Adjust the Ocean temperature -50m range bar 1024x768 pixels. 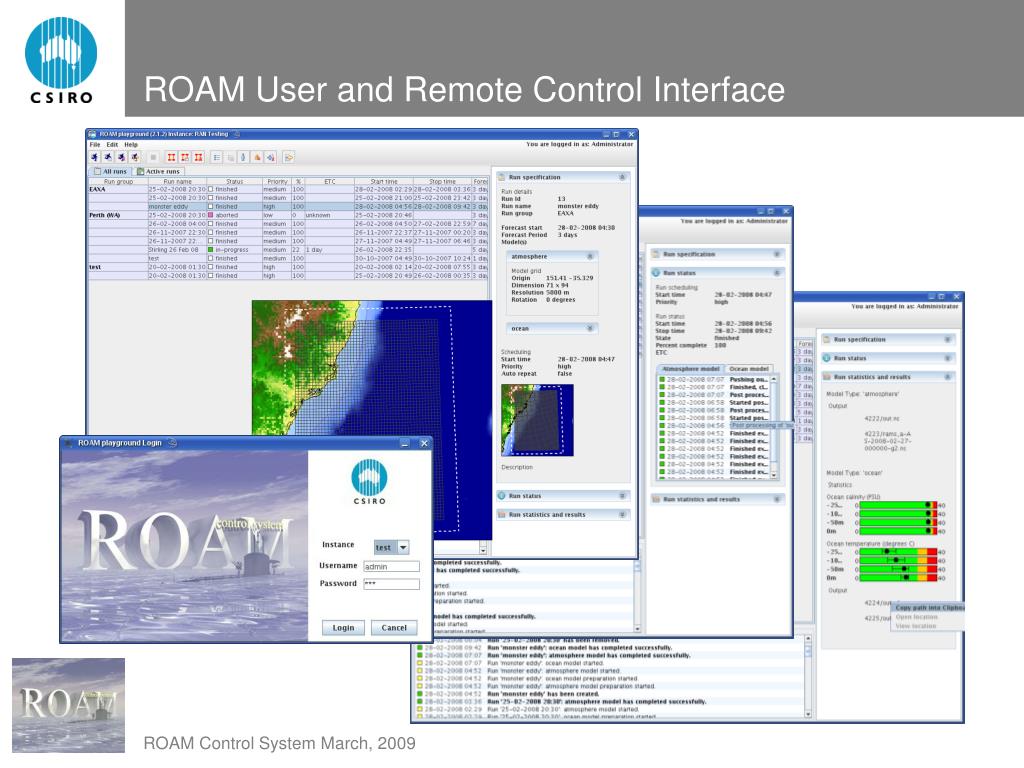tap(899, 569)
